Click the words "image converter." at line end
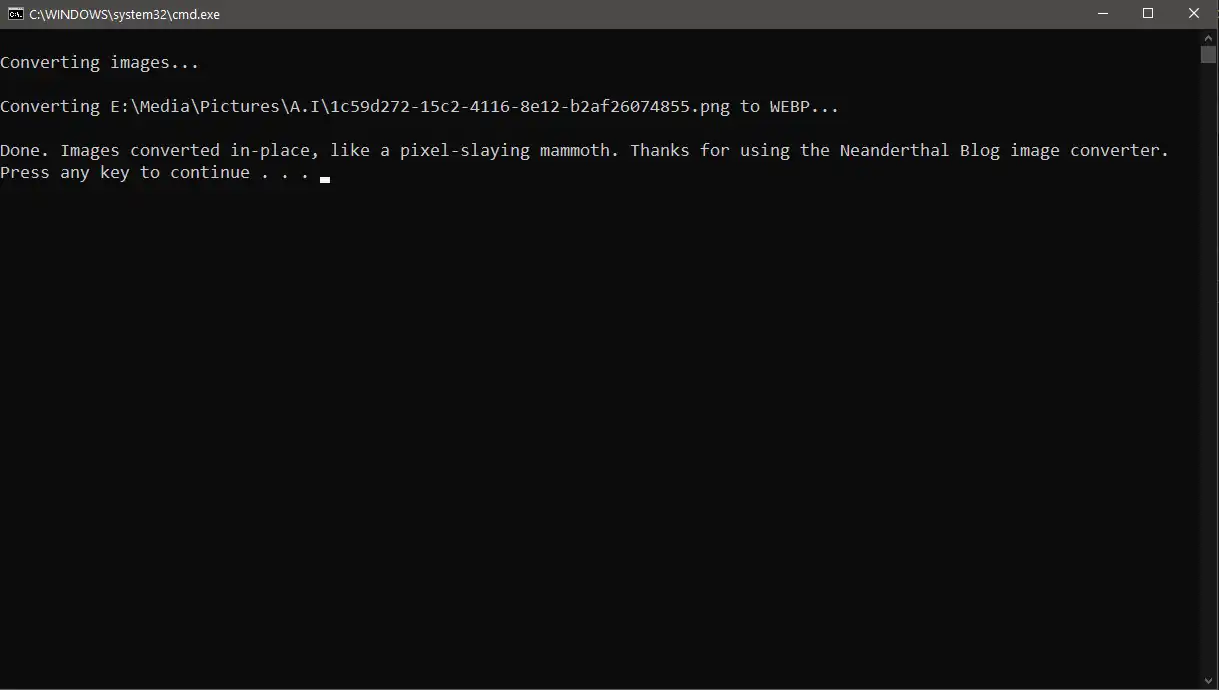1219x690 pixels. 1090,151
